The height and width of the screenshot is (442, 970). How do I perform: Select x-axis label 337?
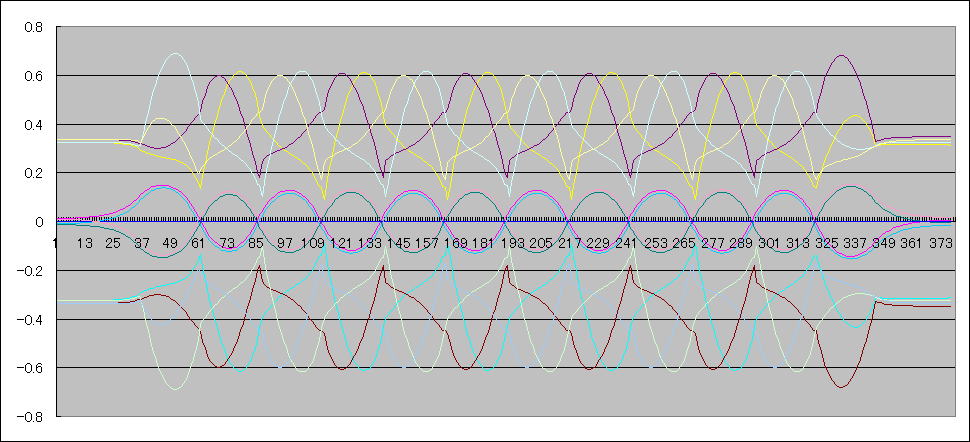coord(856,243)
